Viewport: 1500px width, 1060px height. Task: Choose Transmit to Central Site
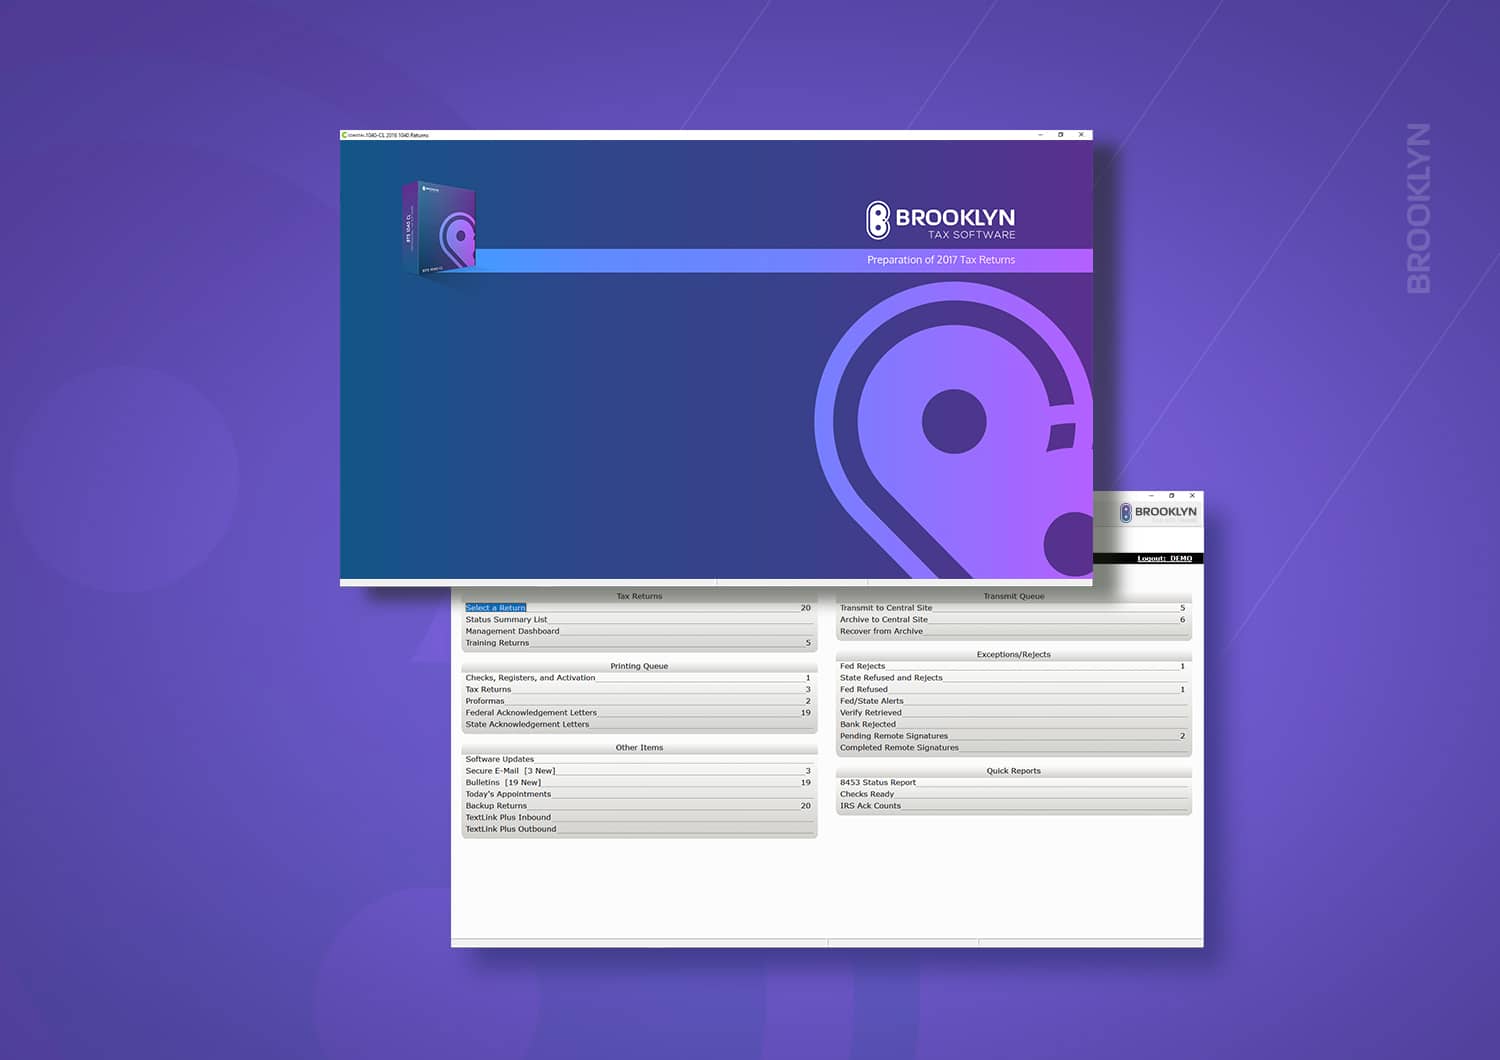(x=886, y=608)
